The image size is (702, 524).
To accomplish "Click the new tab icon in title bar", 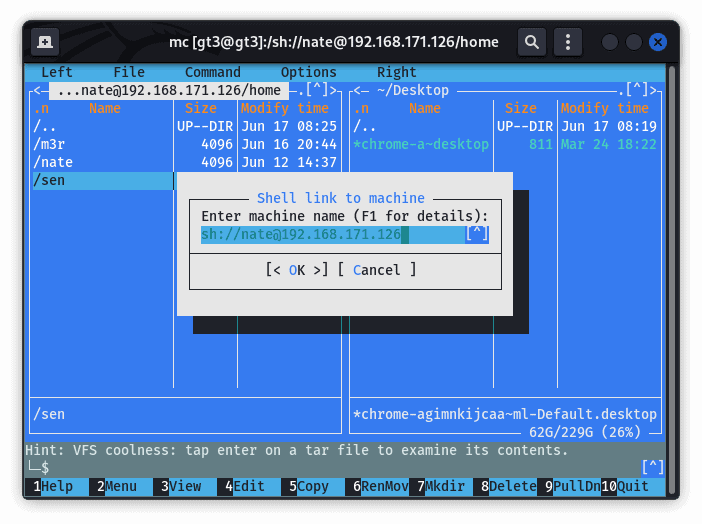I will (x=45, y=42).
